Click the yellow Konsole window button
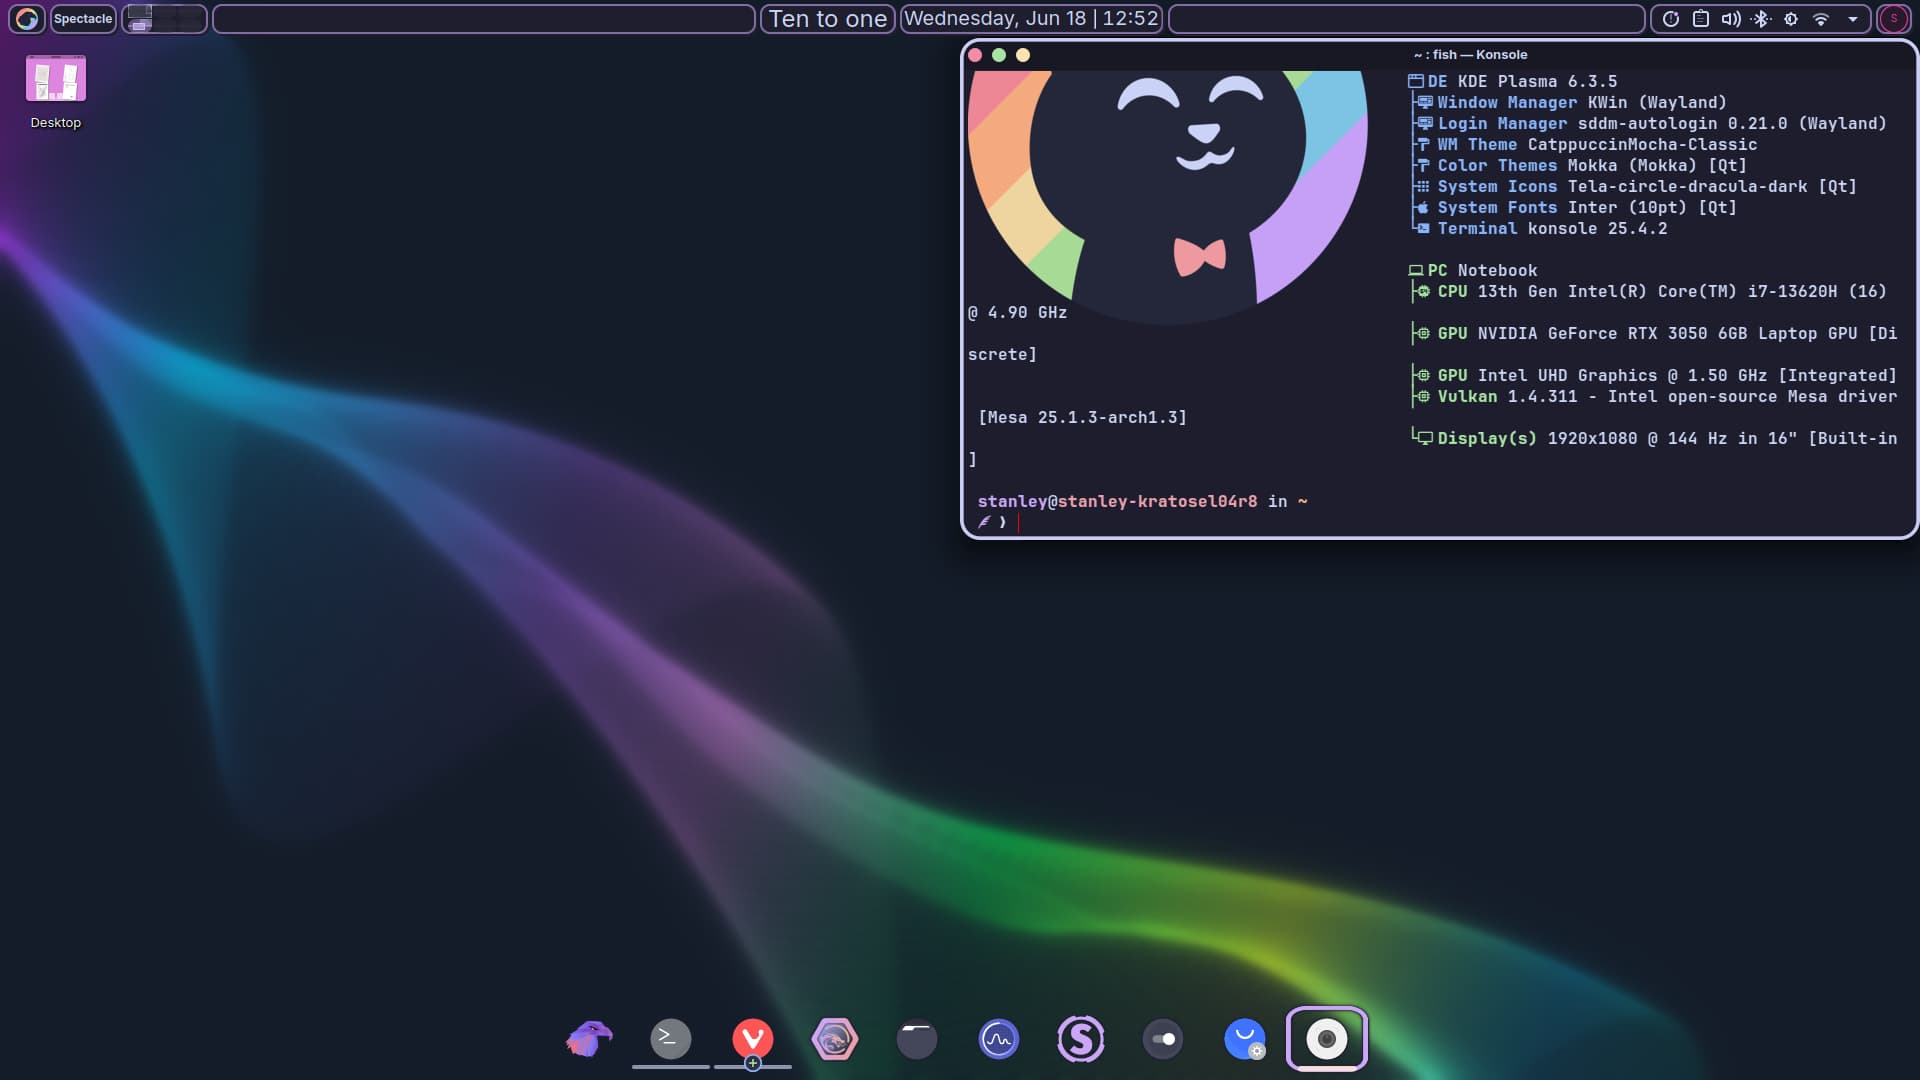The height and width of the screenshot is (1080, 1920). click(x=1023, y=55)
